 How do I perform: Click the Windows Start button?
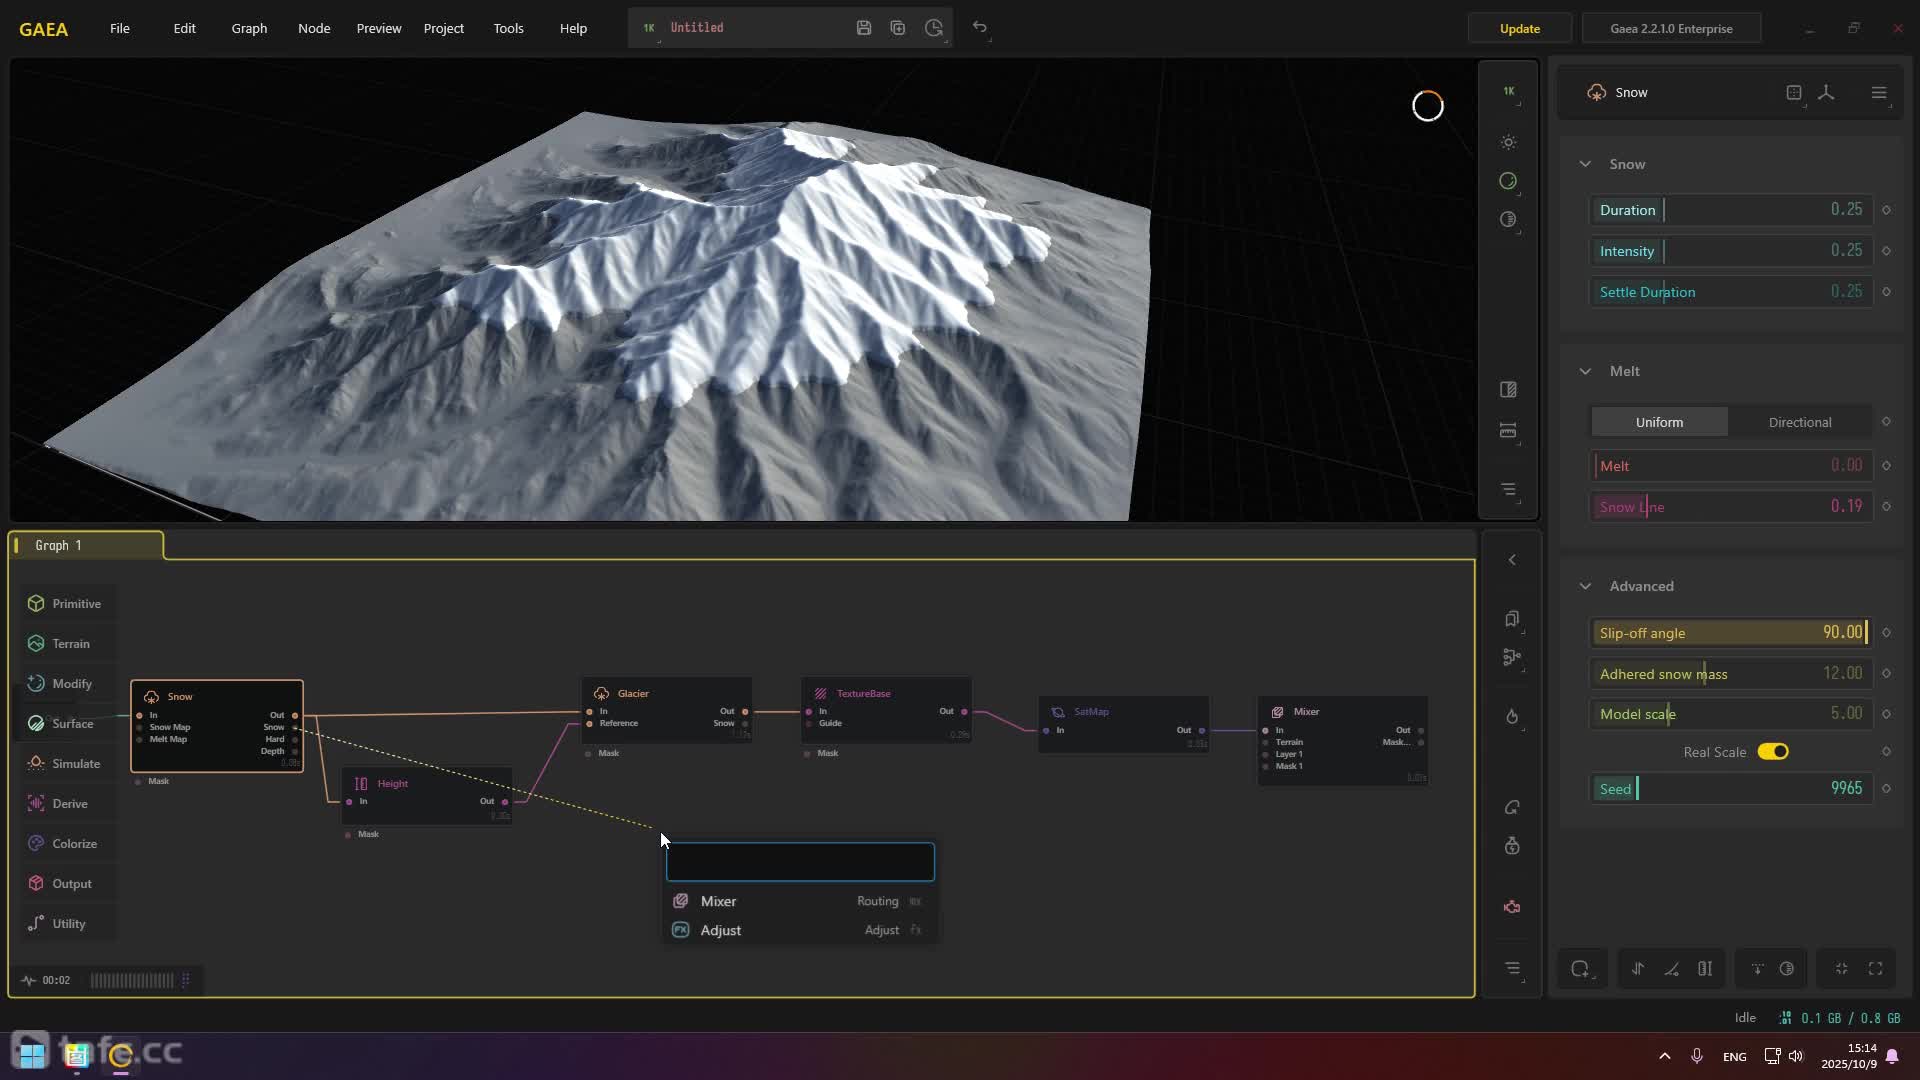tap(32, 1054)
